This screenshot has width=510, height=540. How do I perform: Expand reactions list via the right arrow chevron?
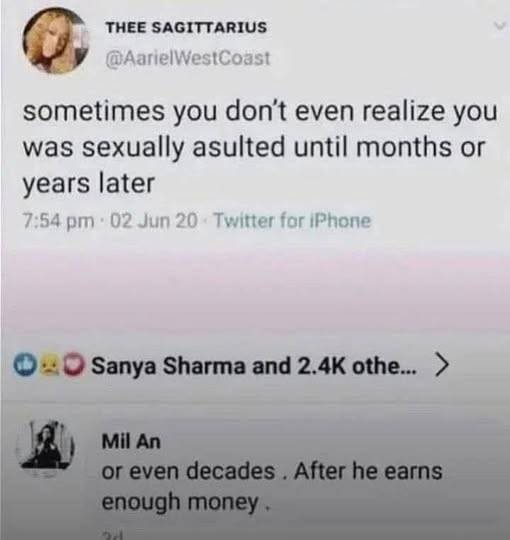coord(442,365)
